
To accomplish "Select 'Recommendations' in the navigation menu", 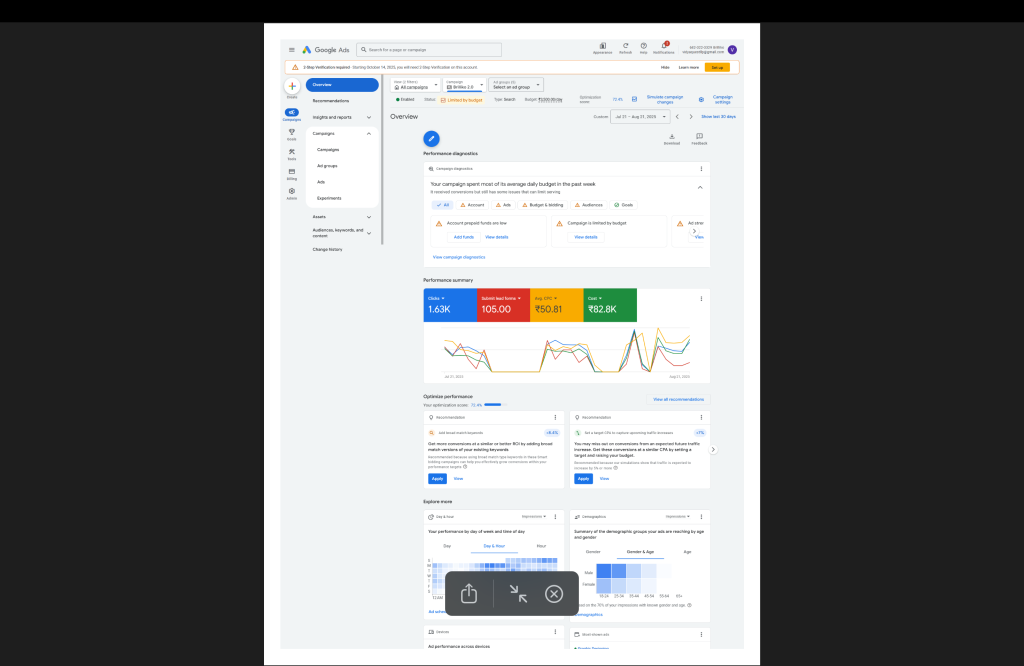I will tap(331, 101).
